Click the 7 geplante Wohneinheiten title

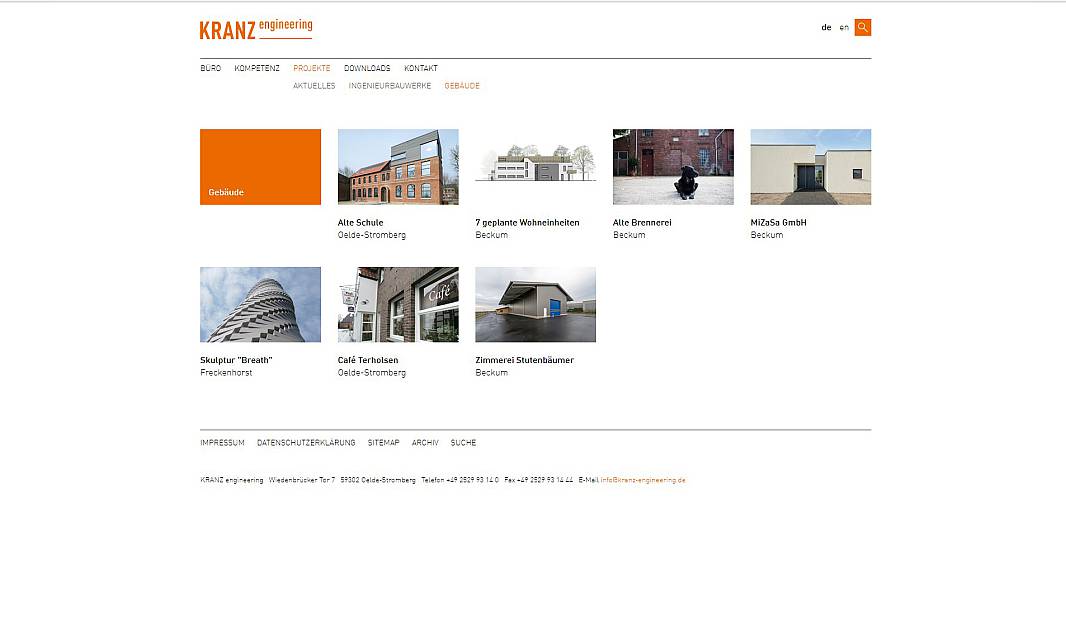click(x=527, y=222)
